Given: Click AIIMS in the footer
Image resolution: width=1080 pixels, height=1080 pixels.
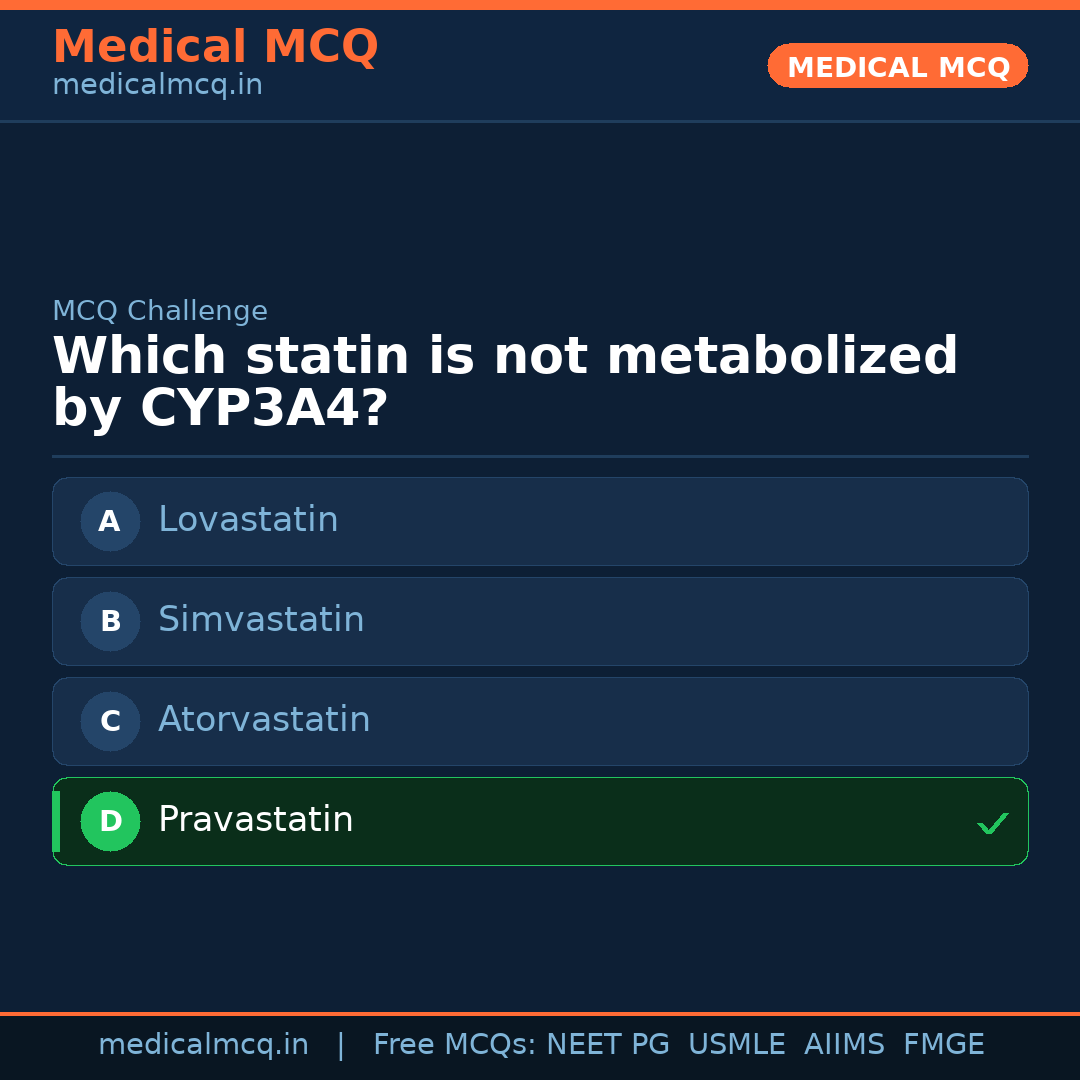Looking at the screenshot, I should (844, 1045).
